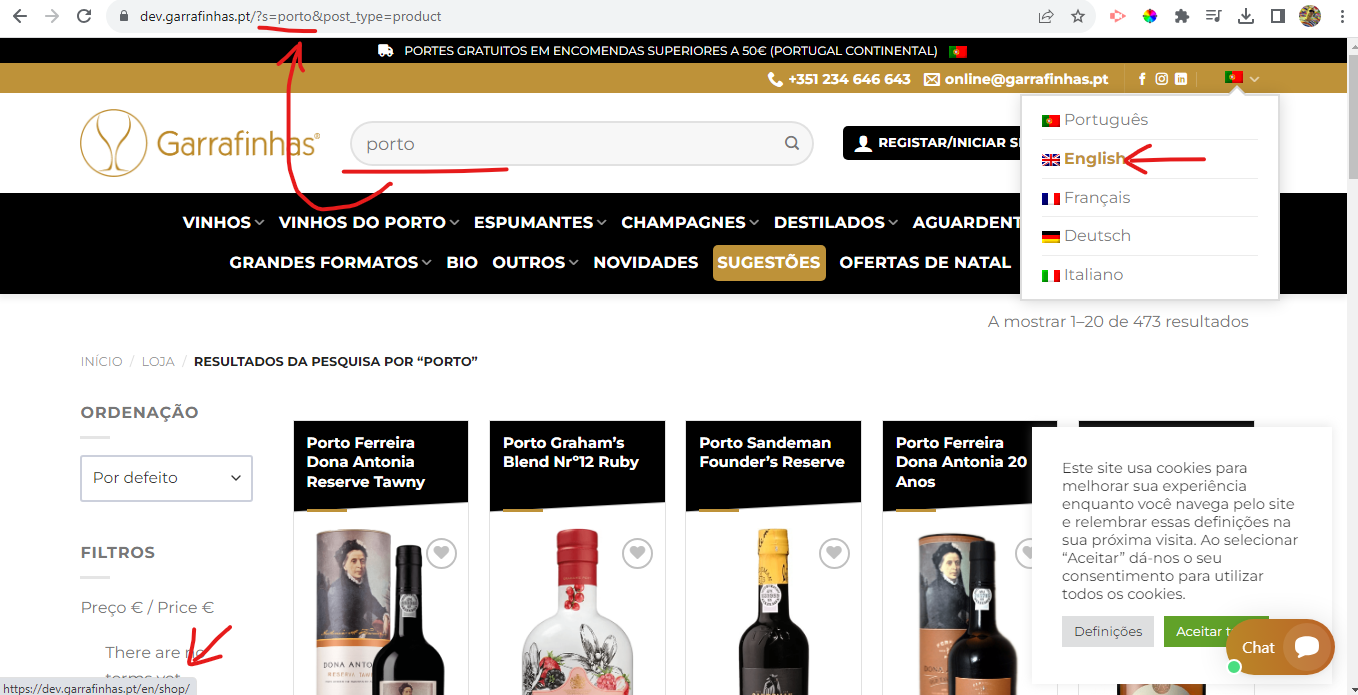Visit the Garrafinhas LinkedIn page

(1181, 79)
